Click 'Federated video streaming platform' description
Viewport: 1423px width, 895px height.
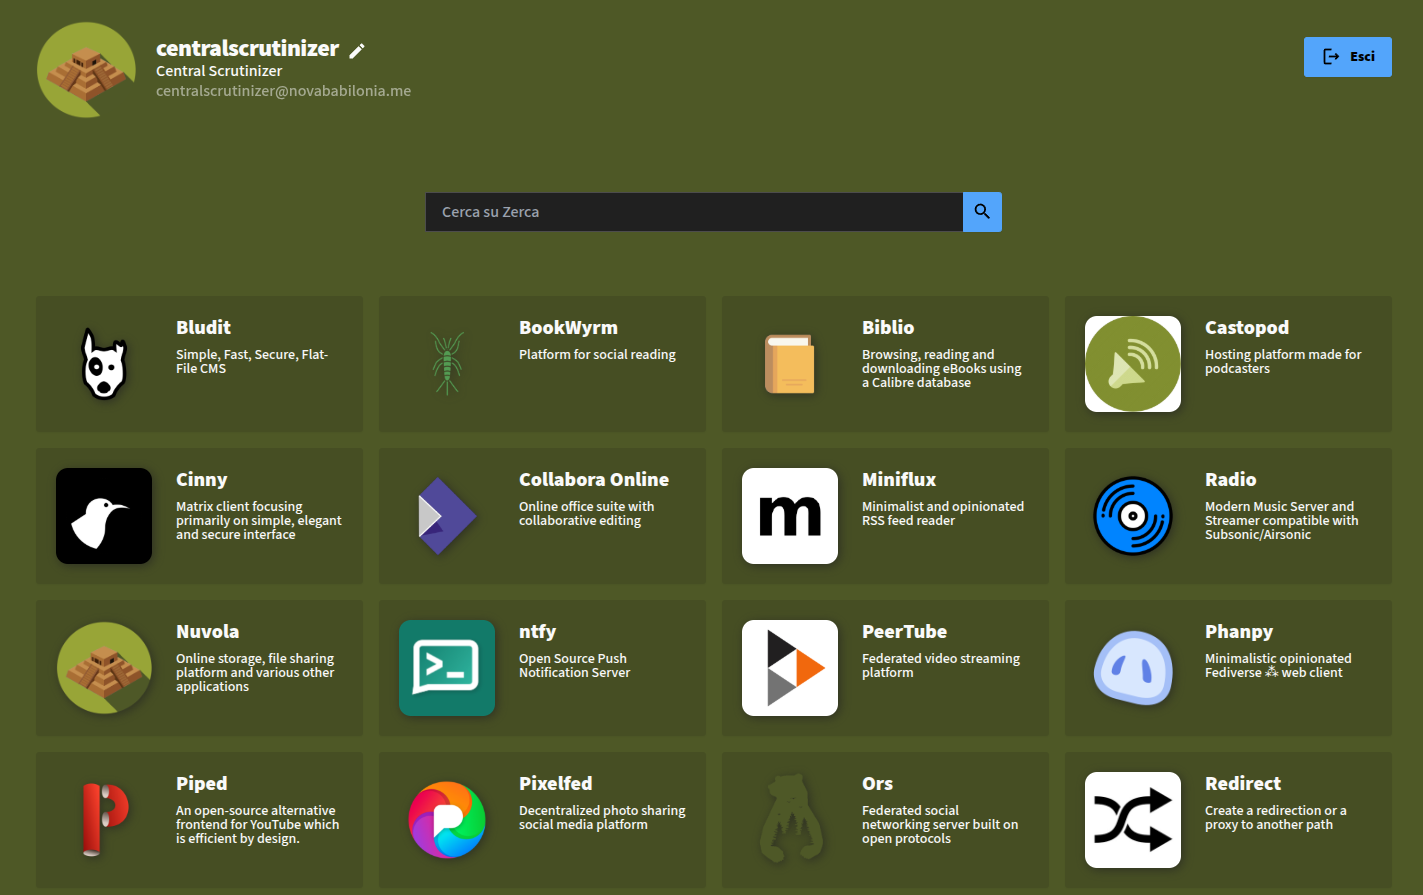pos(941,665)
